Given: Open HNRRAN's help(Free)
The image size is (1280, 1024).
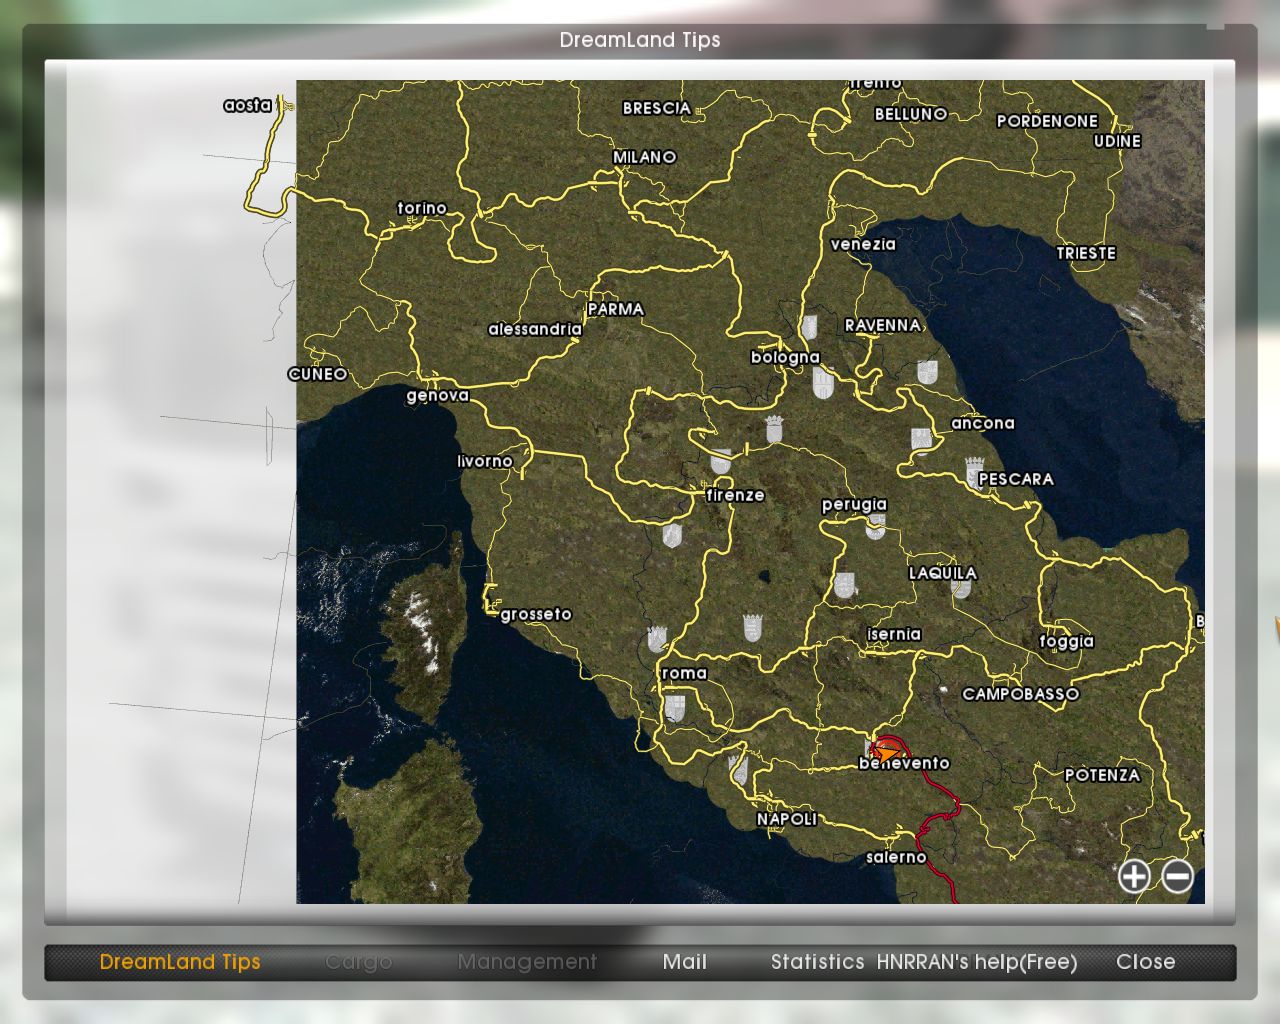Looking at the screenshot, I should pos(977,962).
